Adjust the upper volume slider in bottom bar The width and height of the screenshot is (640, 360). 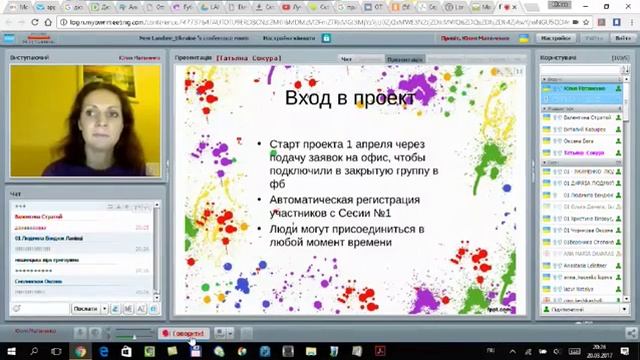click(134, 330)
